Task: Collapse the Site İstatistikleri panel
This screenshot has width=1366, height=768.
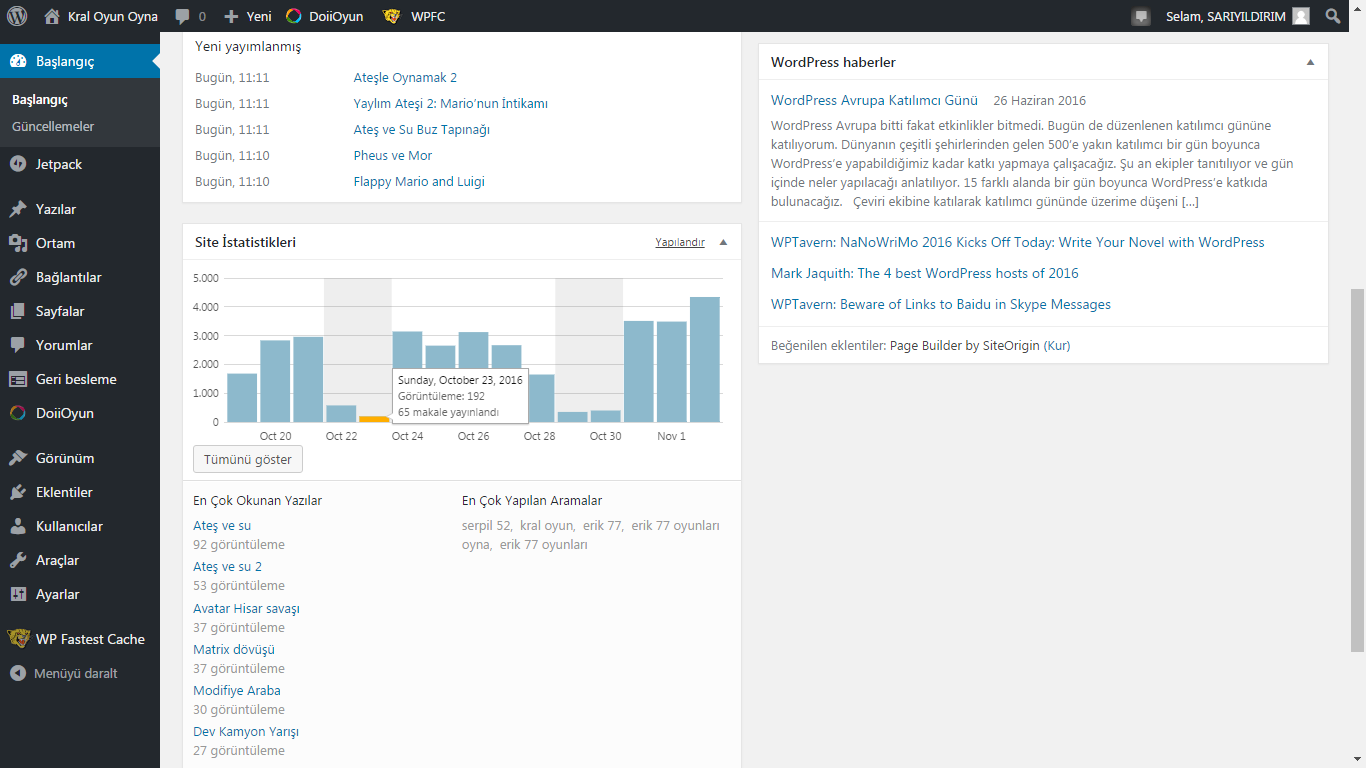Action: 723,242
